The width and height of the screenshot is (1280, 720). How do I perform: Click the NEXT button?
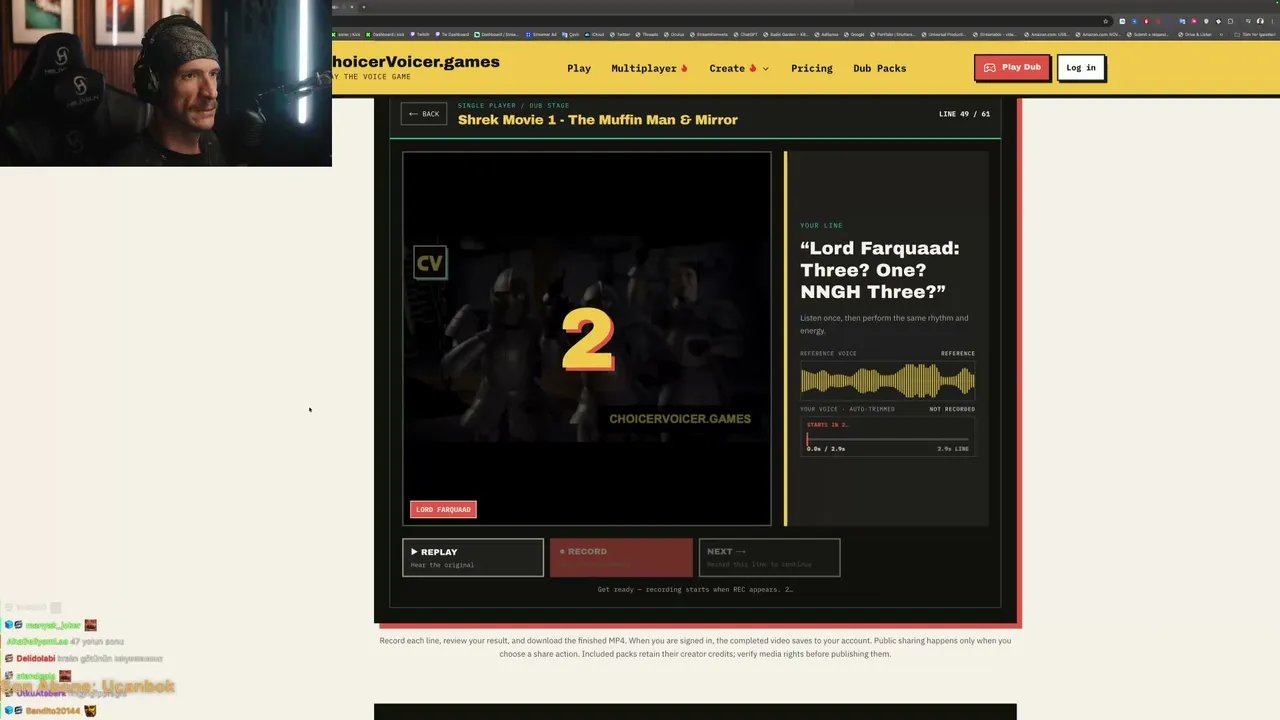tap(769, 557)
